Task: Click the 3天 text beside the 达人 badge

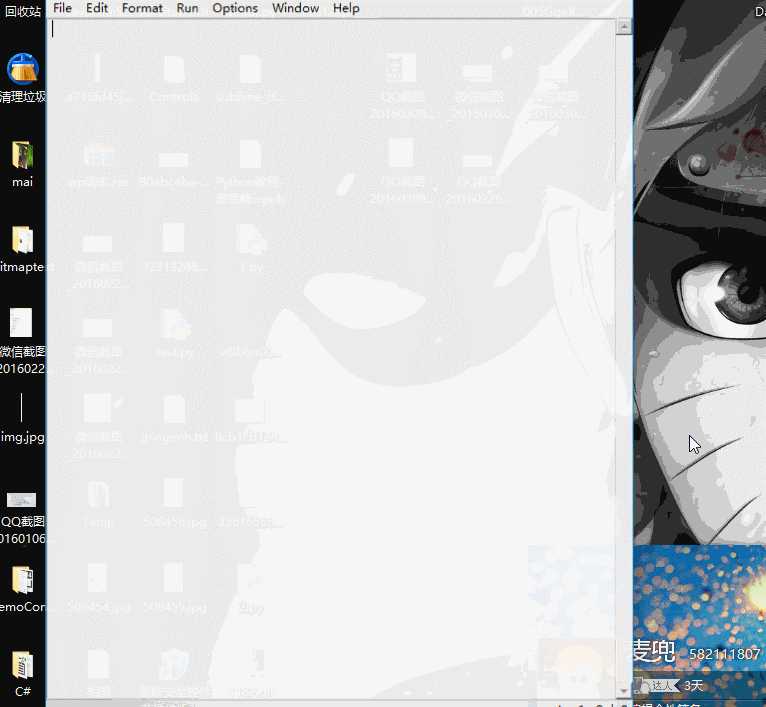Action: (693, 686)
